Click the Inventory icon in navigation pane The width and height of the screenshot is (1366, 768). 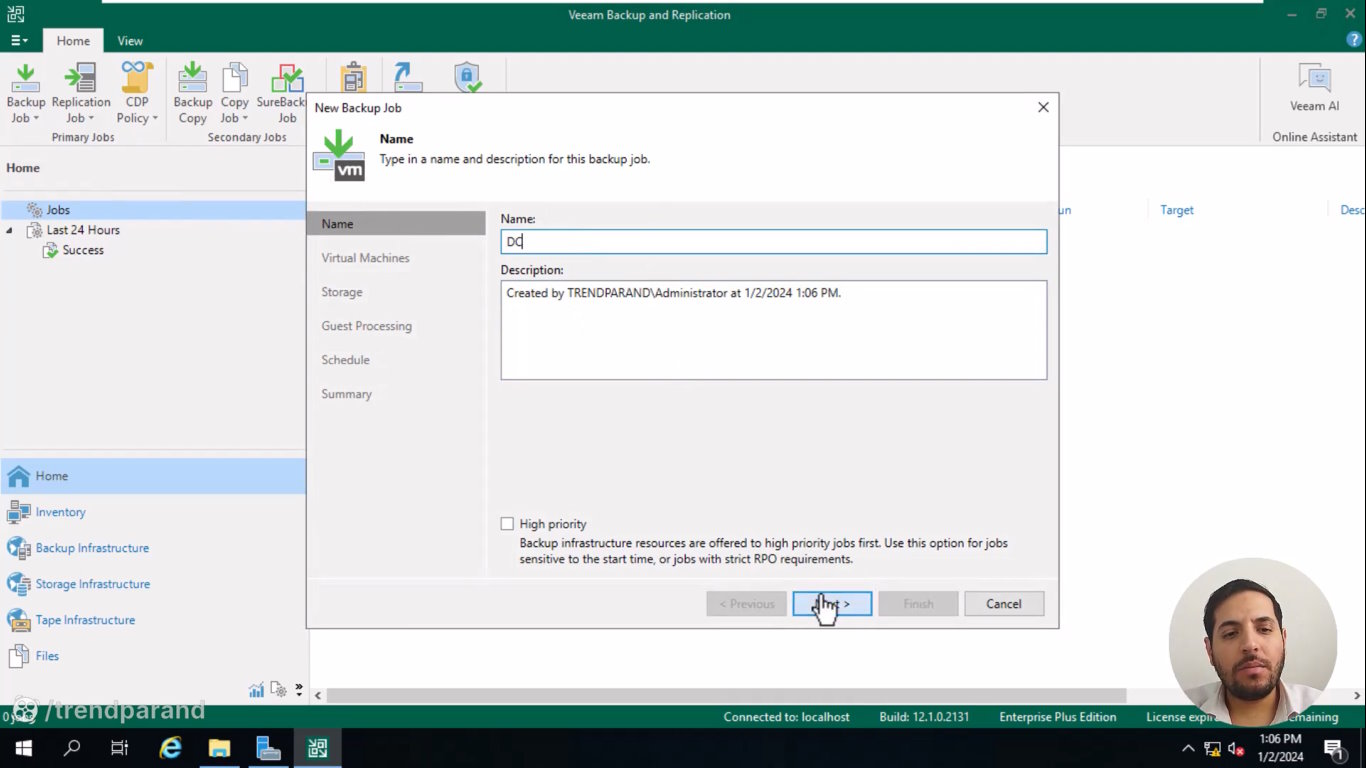click(x=19, y=512)
